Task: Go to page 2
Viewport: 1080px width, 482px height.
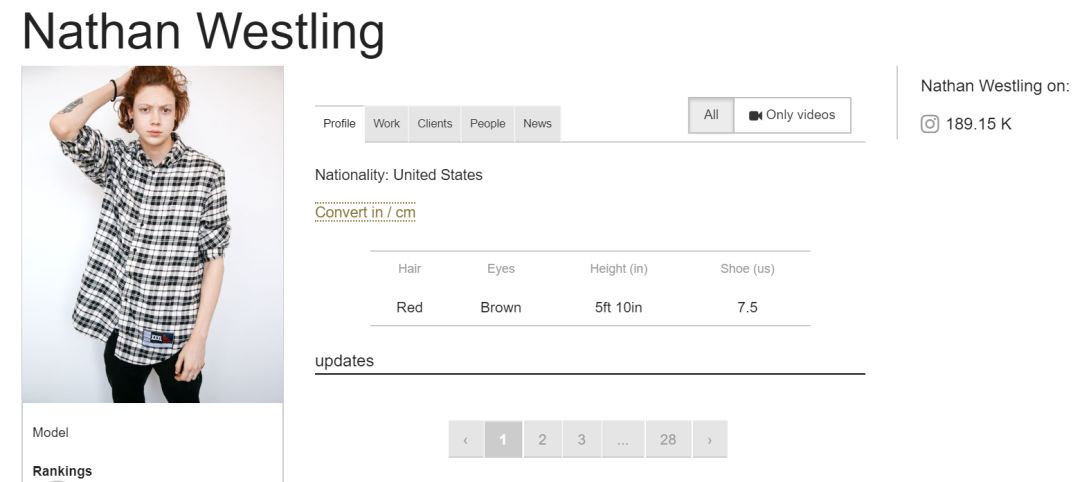Action: 542,440
